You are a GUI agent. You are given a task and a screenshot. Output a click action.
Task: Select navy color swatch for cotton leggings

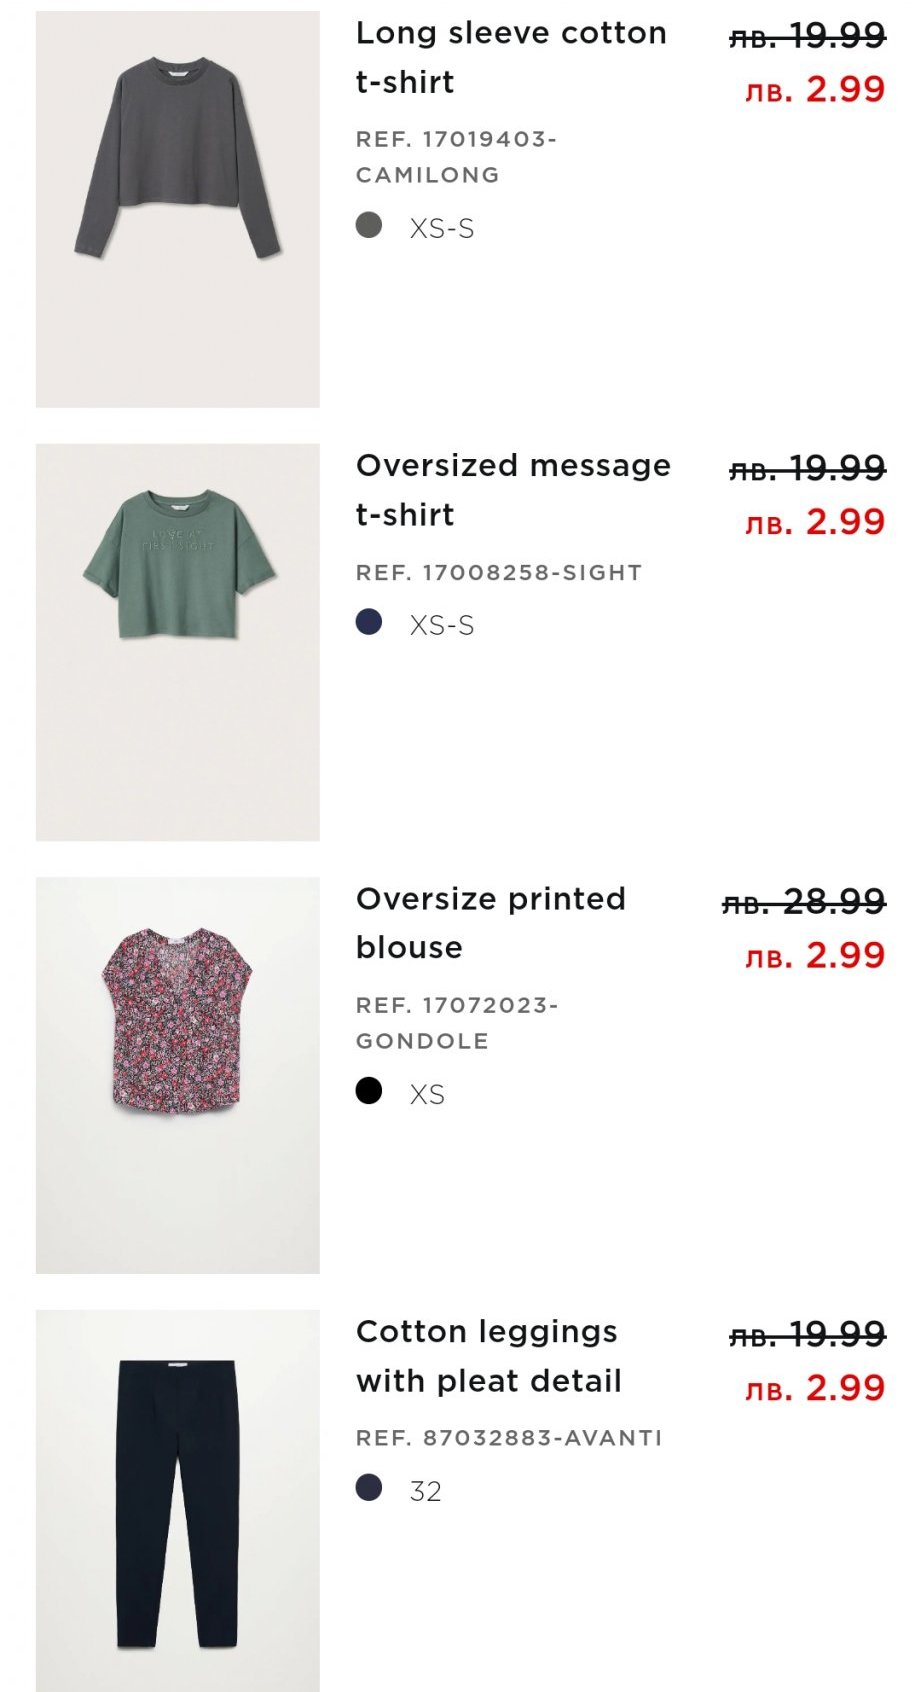[369, 1487]
